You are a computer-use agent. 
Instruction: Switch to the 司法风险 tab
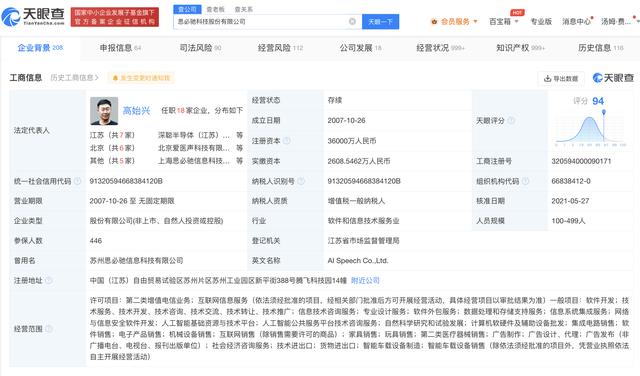[x=200, y=48]
